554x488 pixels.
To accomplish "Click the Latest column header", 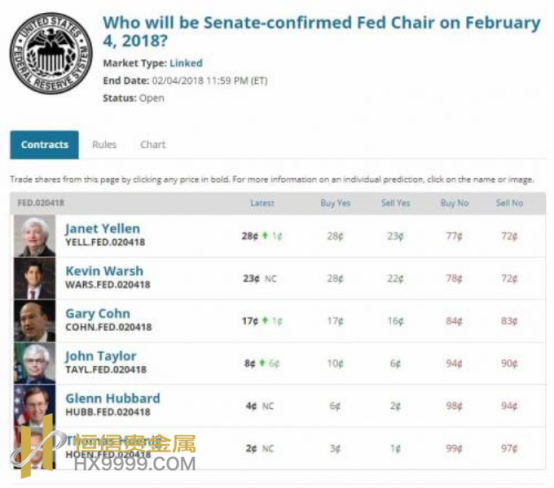I will pyautogui.click(x=262, y=203).
